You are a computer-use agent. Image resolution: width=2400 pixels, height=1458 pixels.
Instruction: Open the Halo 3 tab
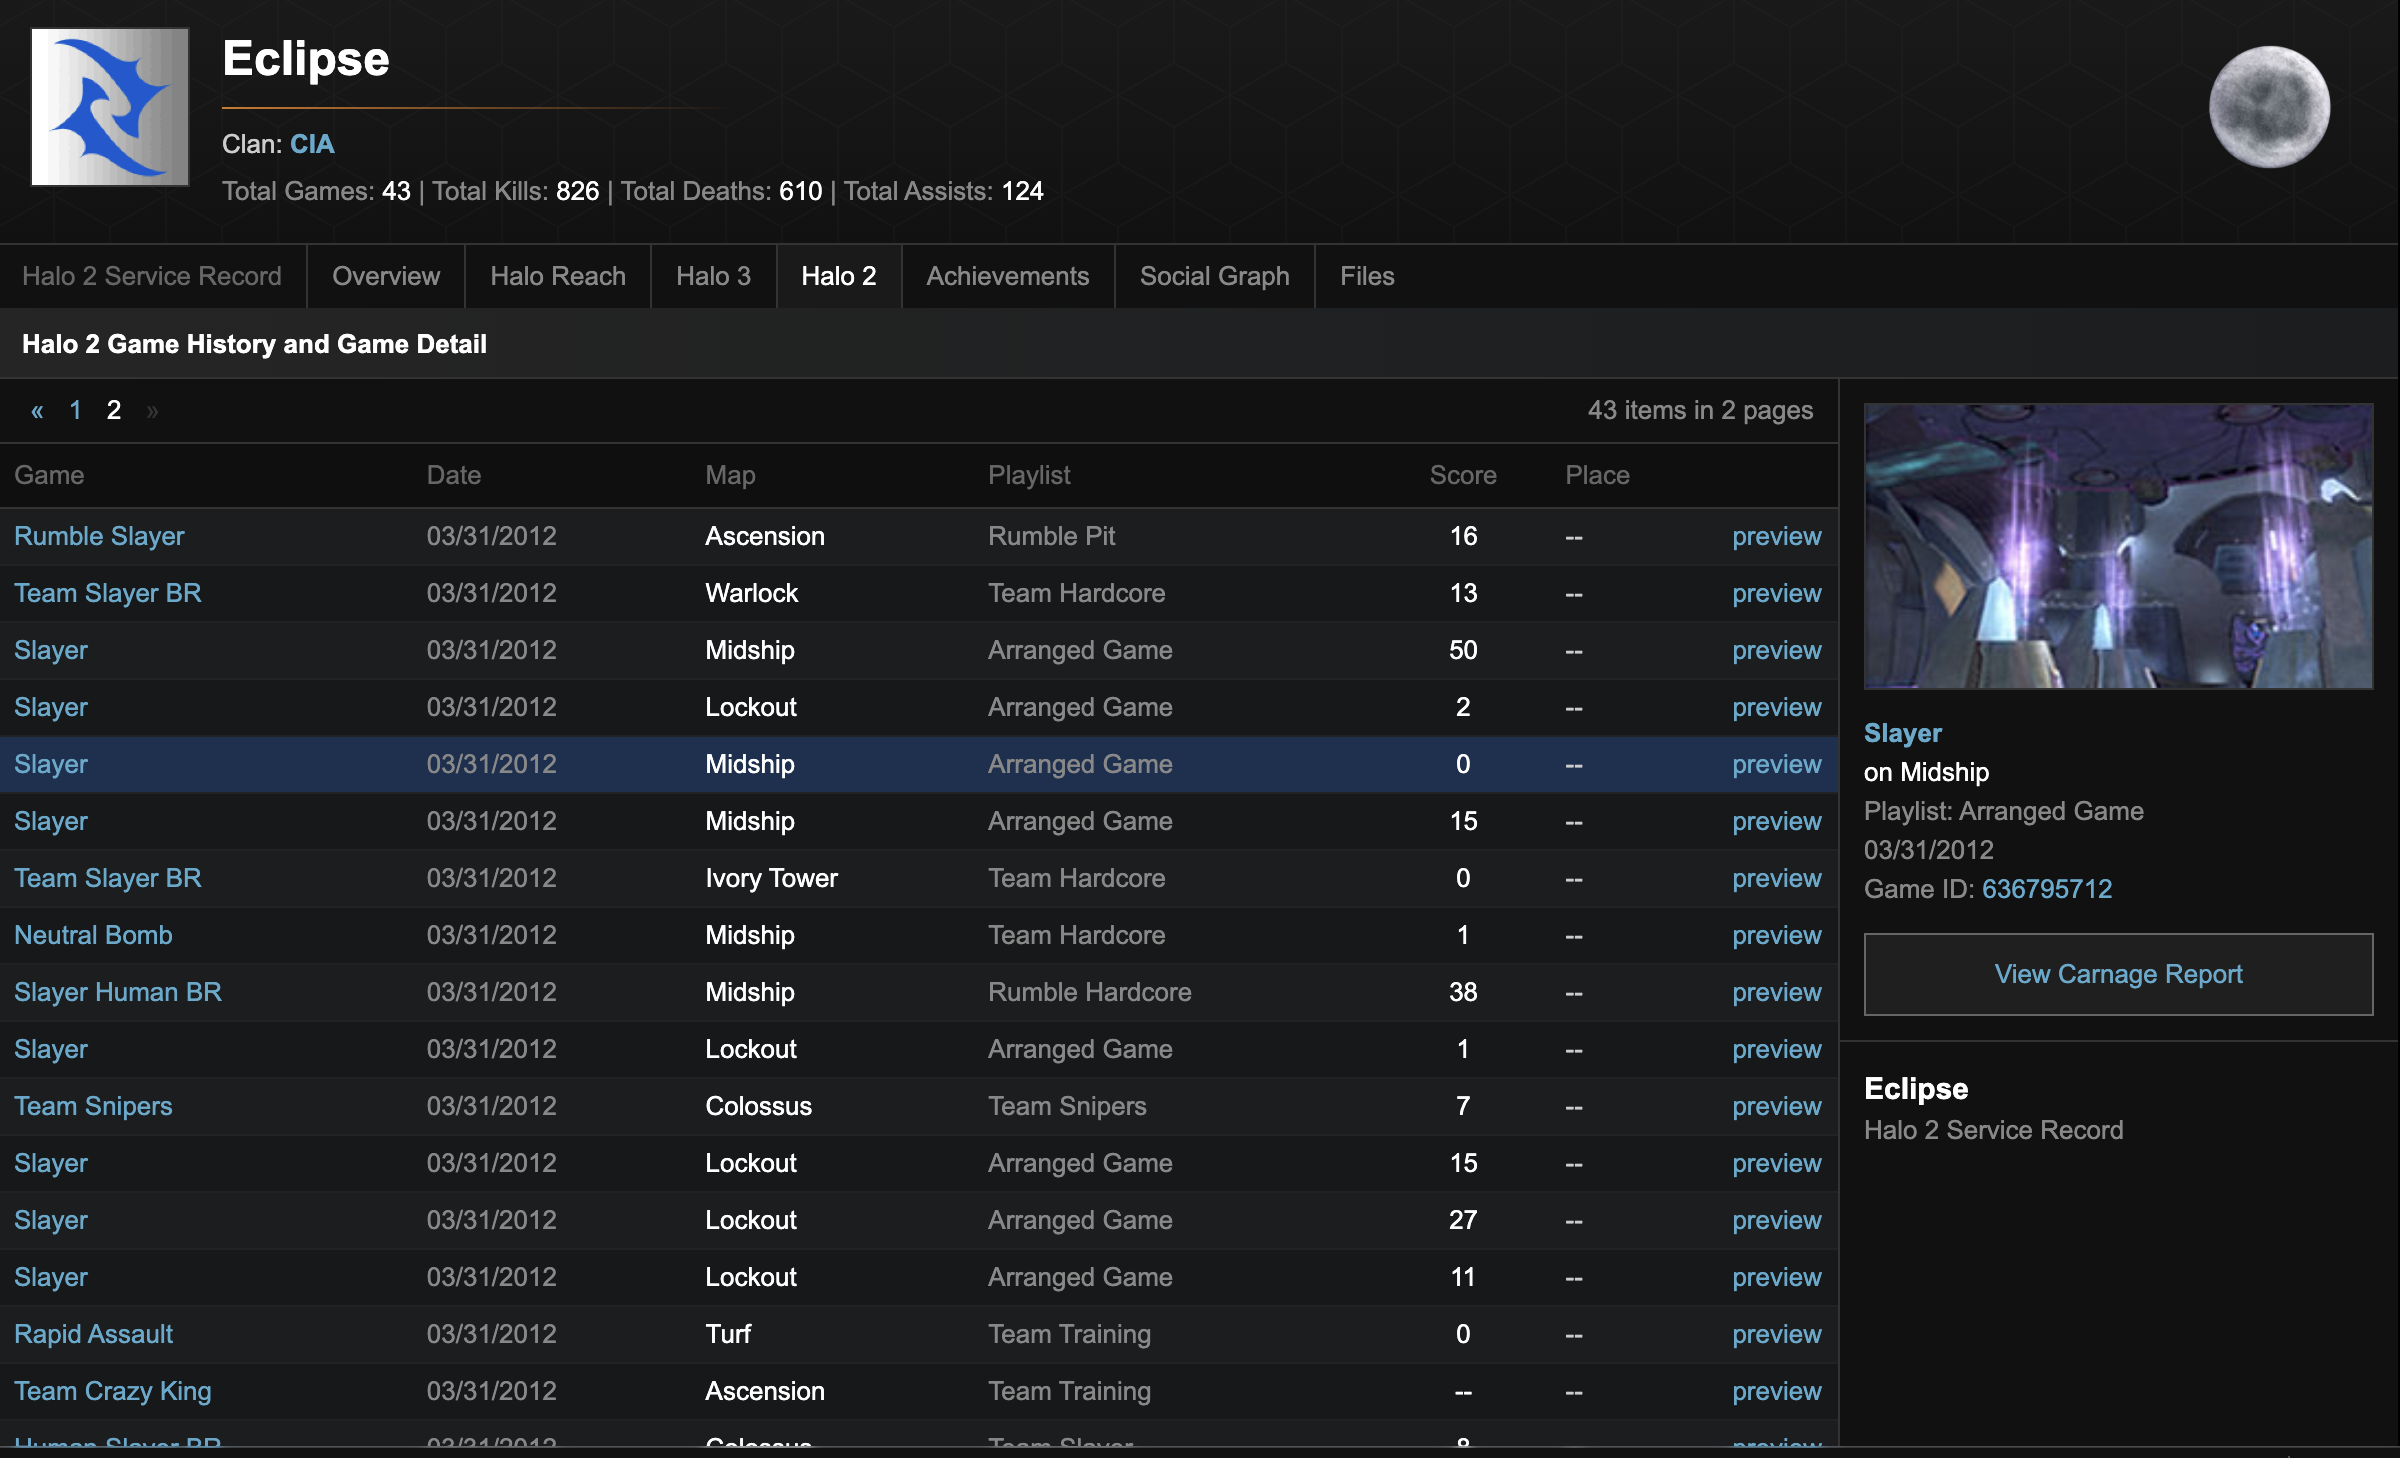pyautogui.click(x=713, y=276)
